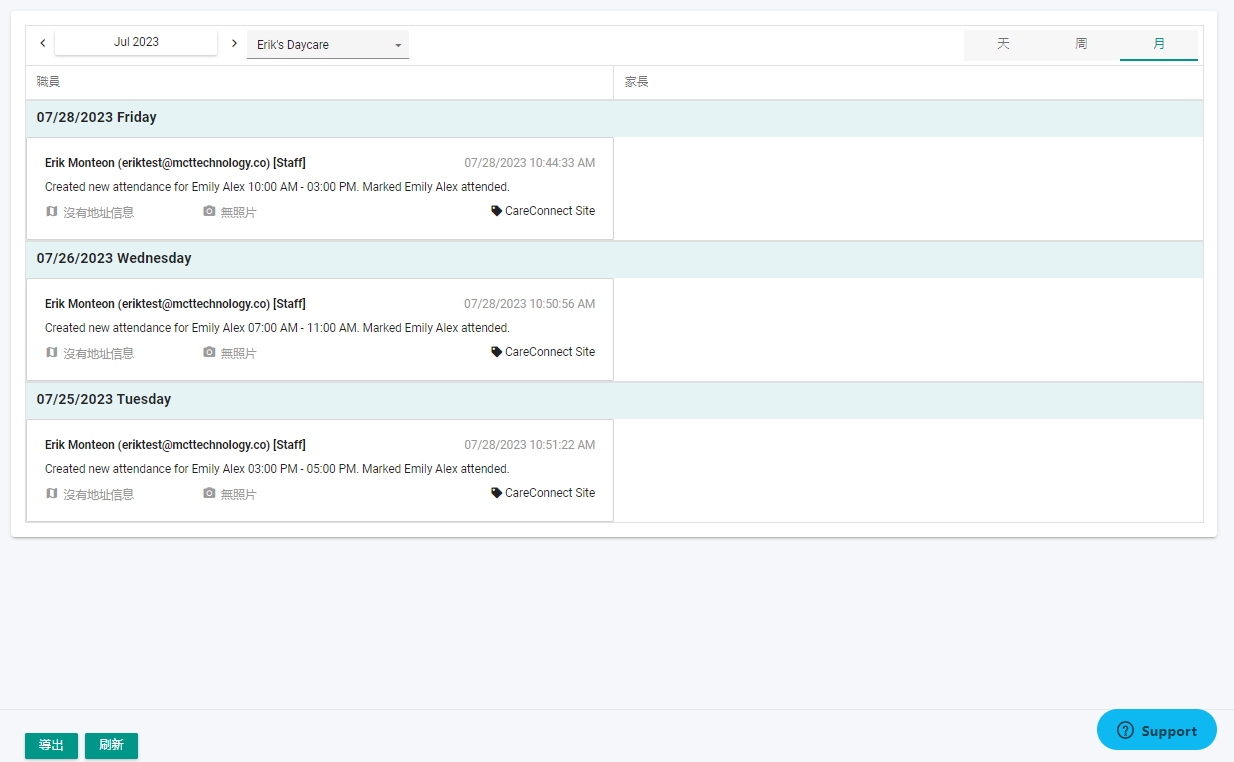Switch to the 天 (day) tab
Viewport: 1234px width, 762px height.
click(1003, 44)
